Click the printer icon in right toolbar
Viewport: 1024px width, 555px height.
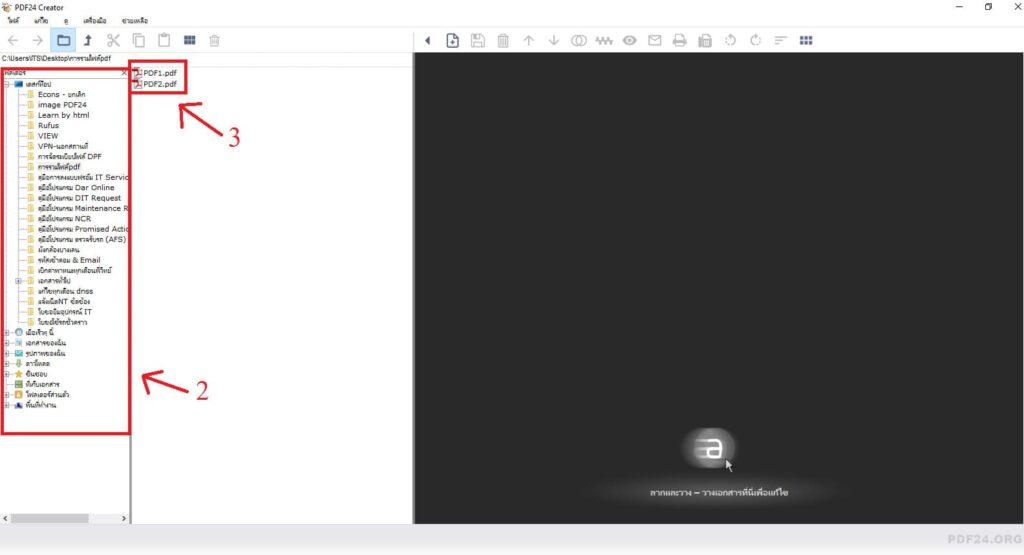pos(680,41)
